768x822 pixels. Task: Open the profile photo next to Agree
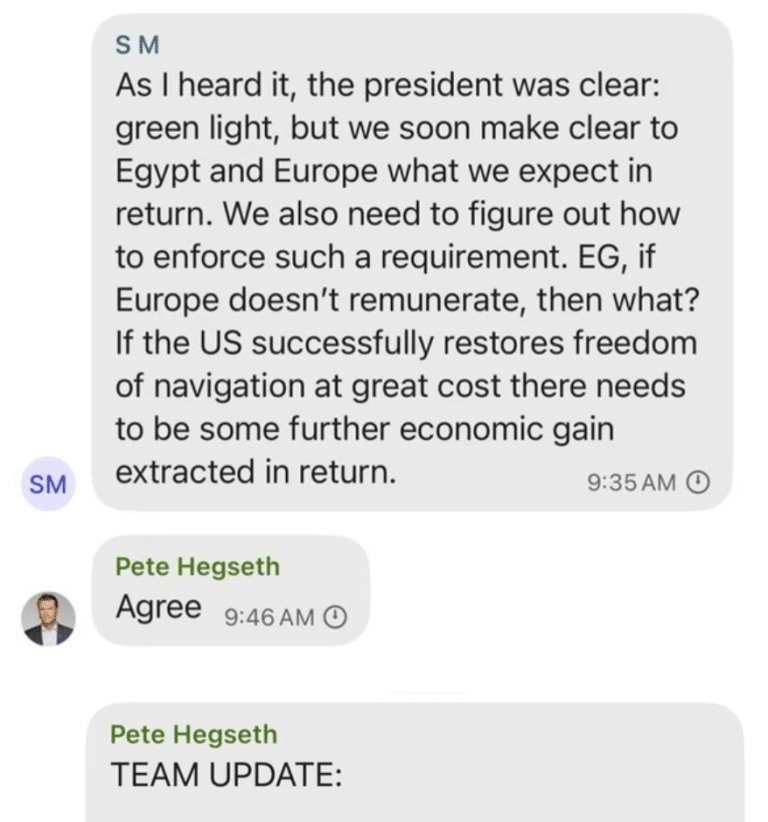[48, 618]
